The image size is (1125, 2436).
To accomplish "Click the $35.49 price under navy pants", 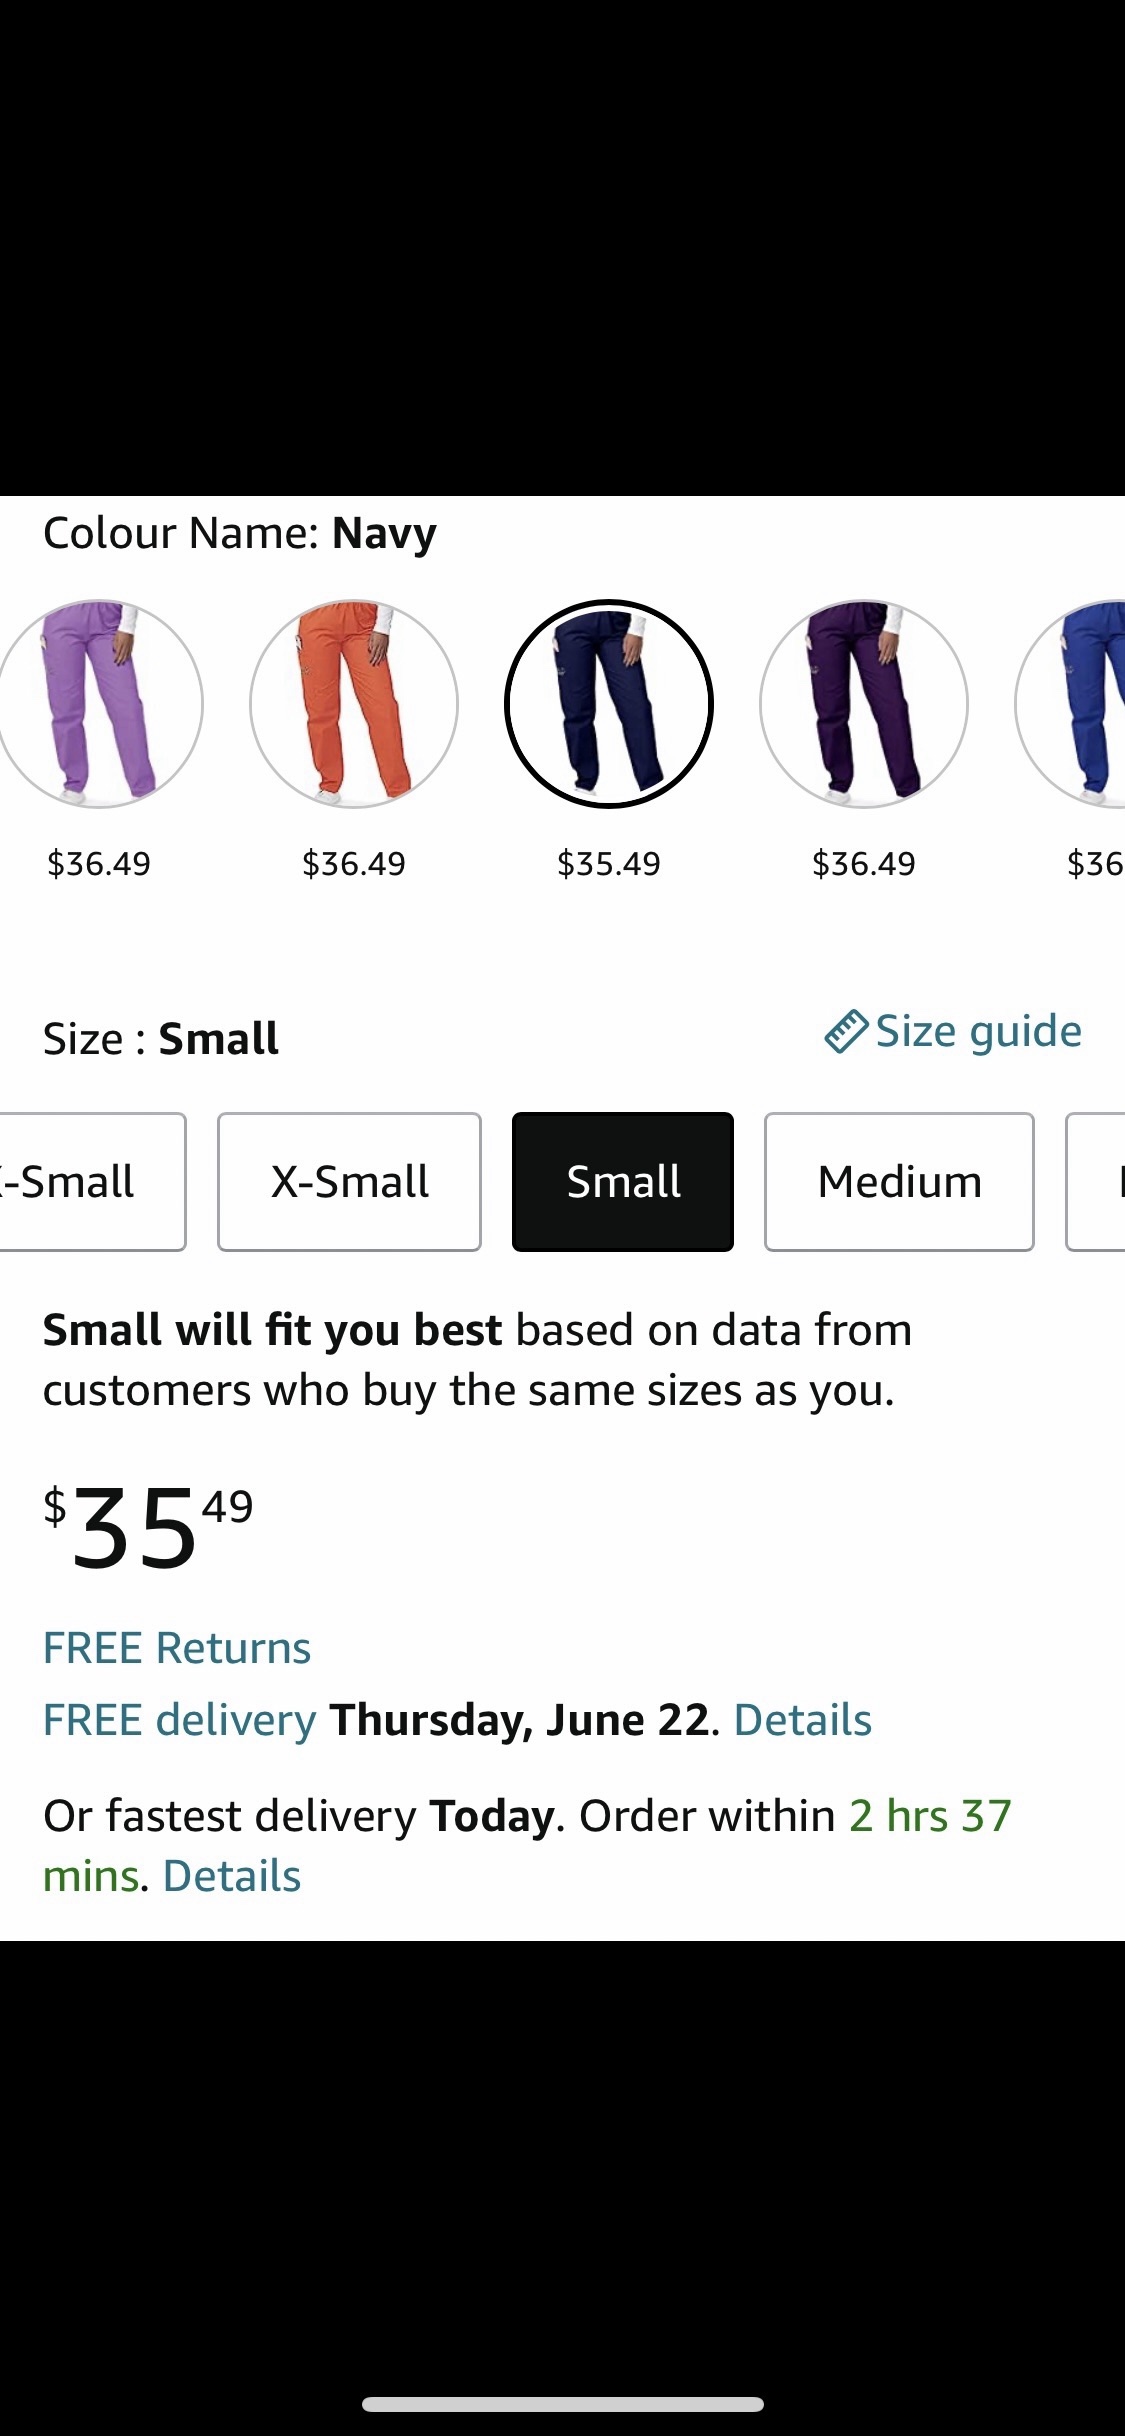I will pyautogui.click(x=608, y=862).
